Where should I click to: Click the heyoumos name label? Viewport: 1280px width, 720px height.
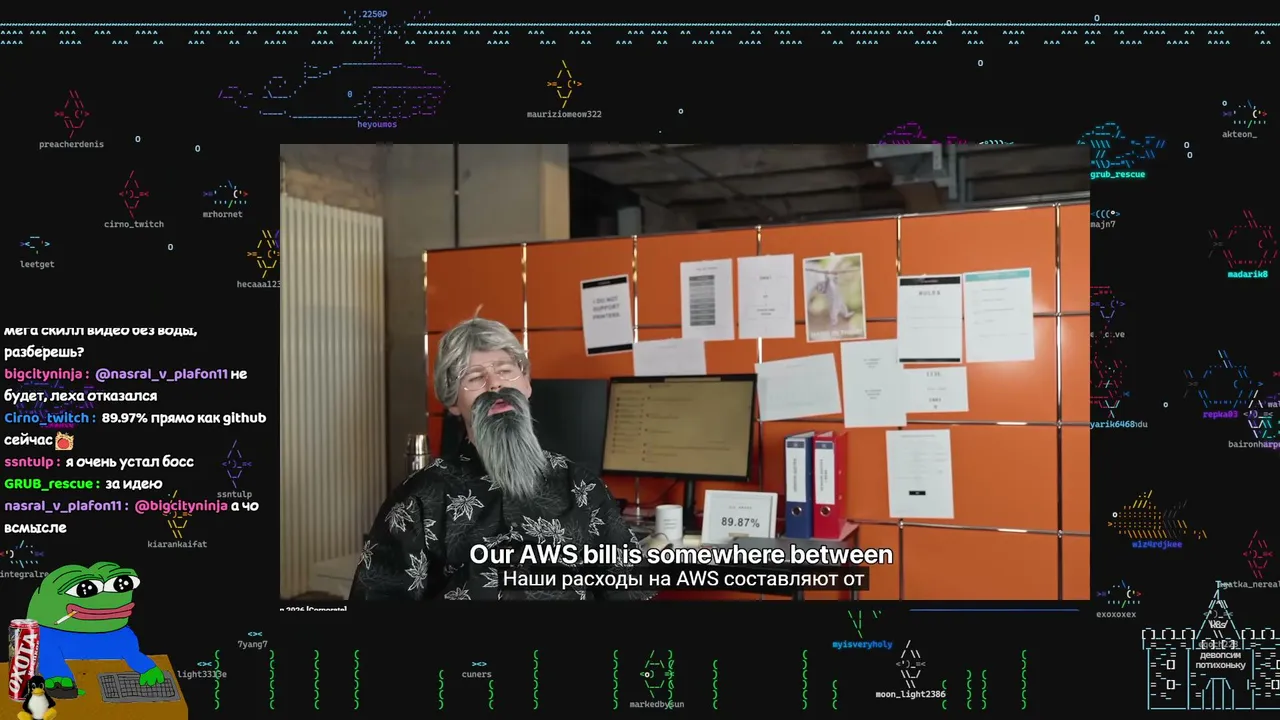[377, 125]
